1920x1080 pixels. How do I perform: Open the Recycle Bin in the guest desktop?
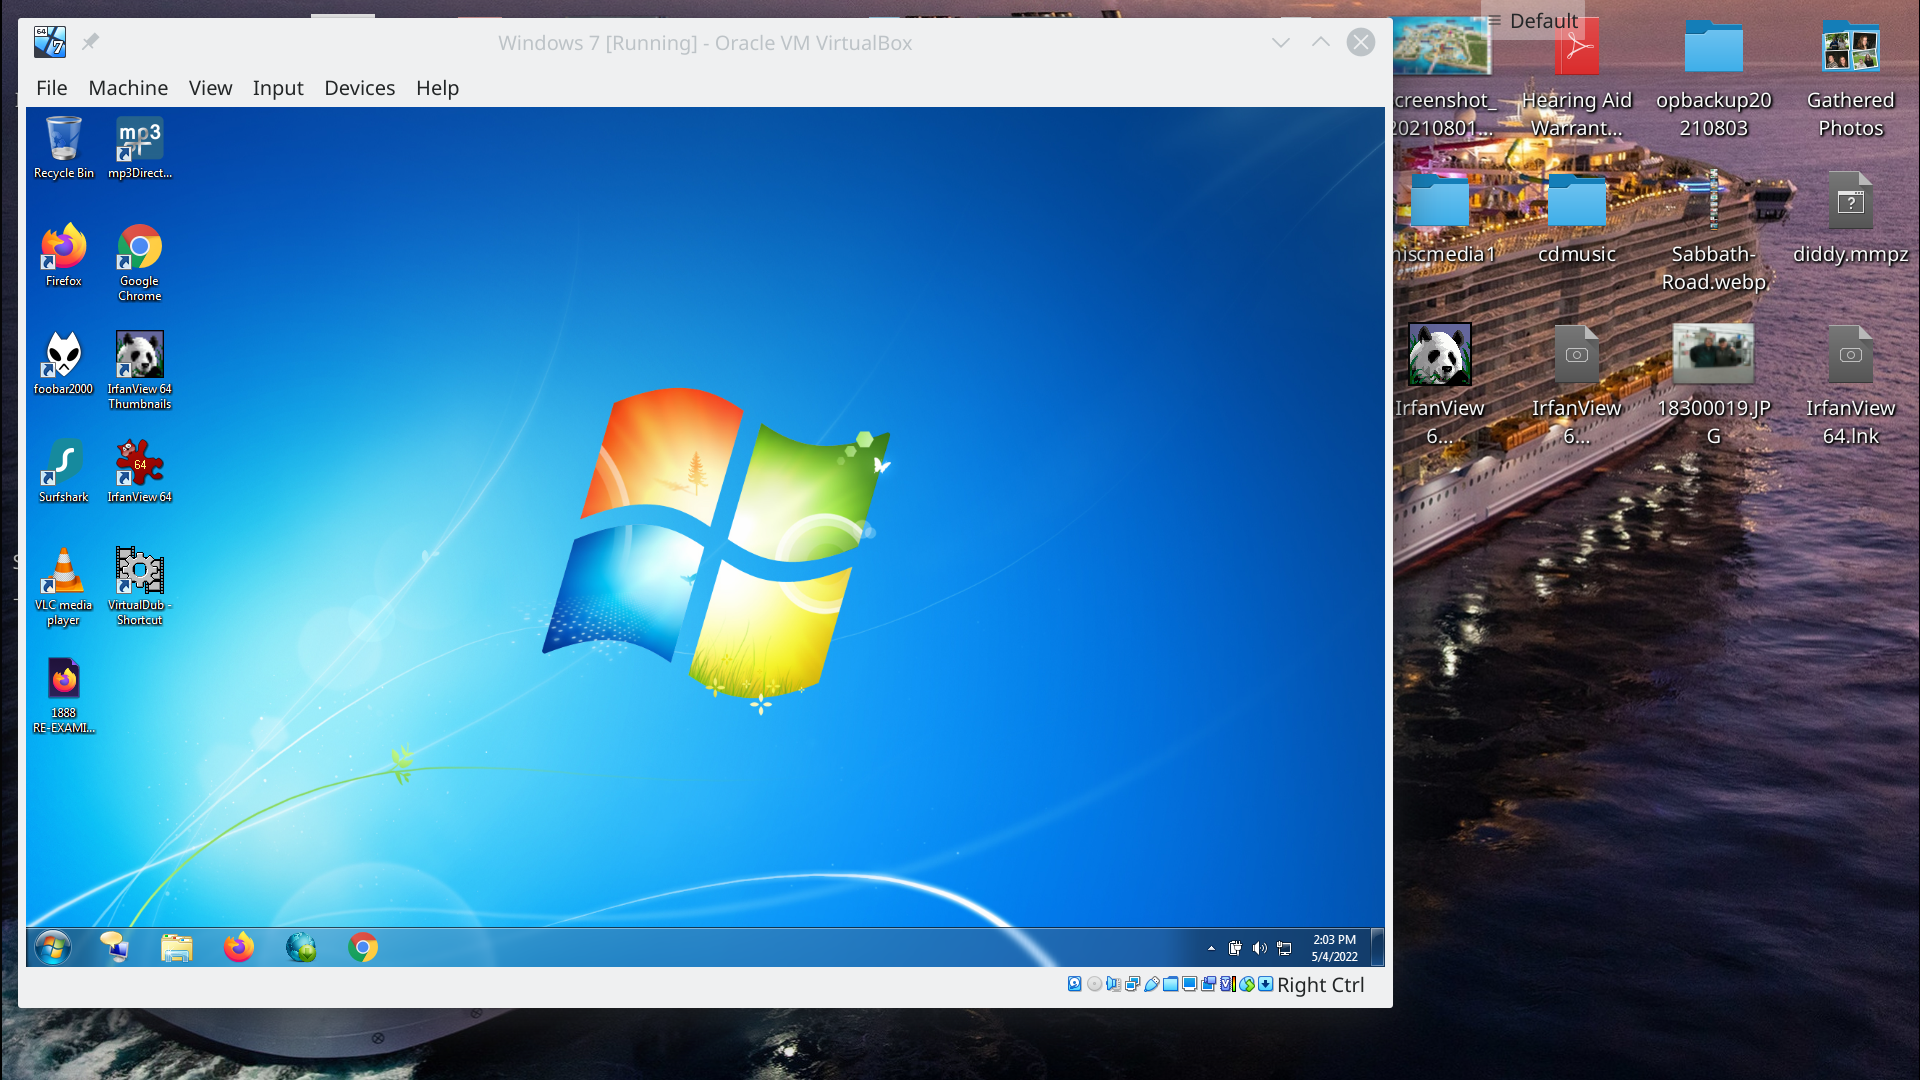point(63,148)
